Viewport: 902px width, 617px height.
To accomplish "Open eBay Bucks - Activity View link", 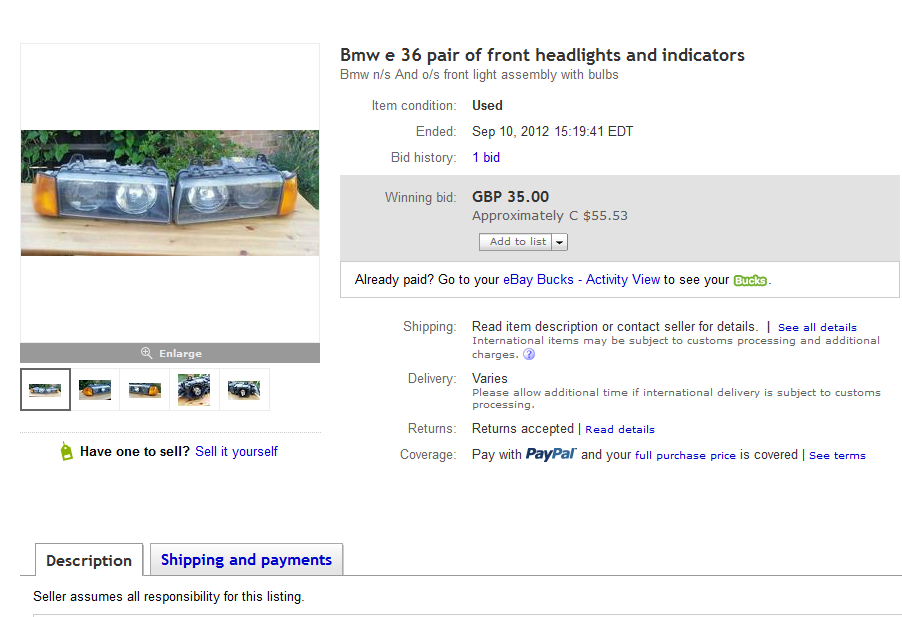I will (581, 279).
